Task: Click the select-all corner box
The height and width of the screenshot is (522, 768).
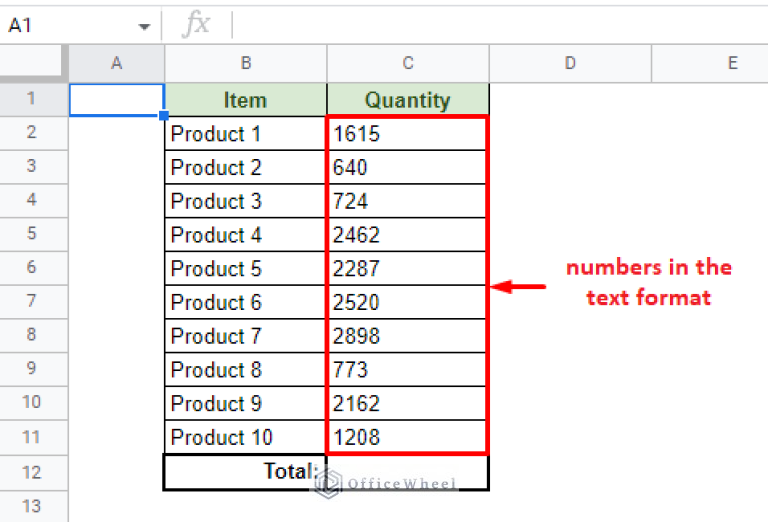Action: [33, 64]
